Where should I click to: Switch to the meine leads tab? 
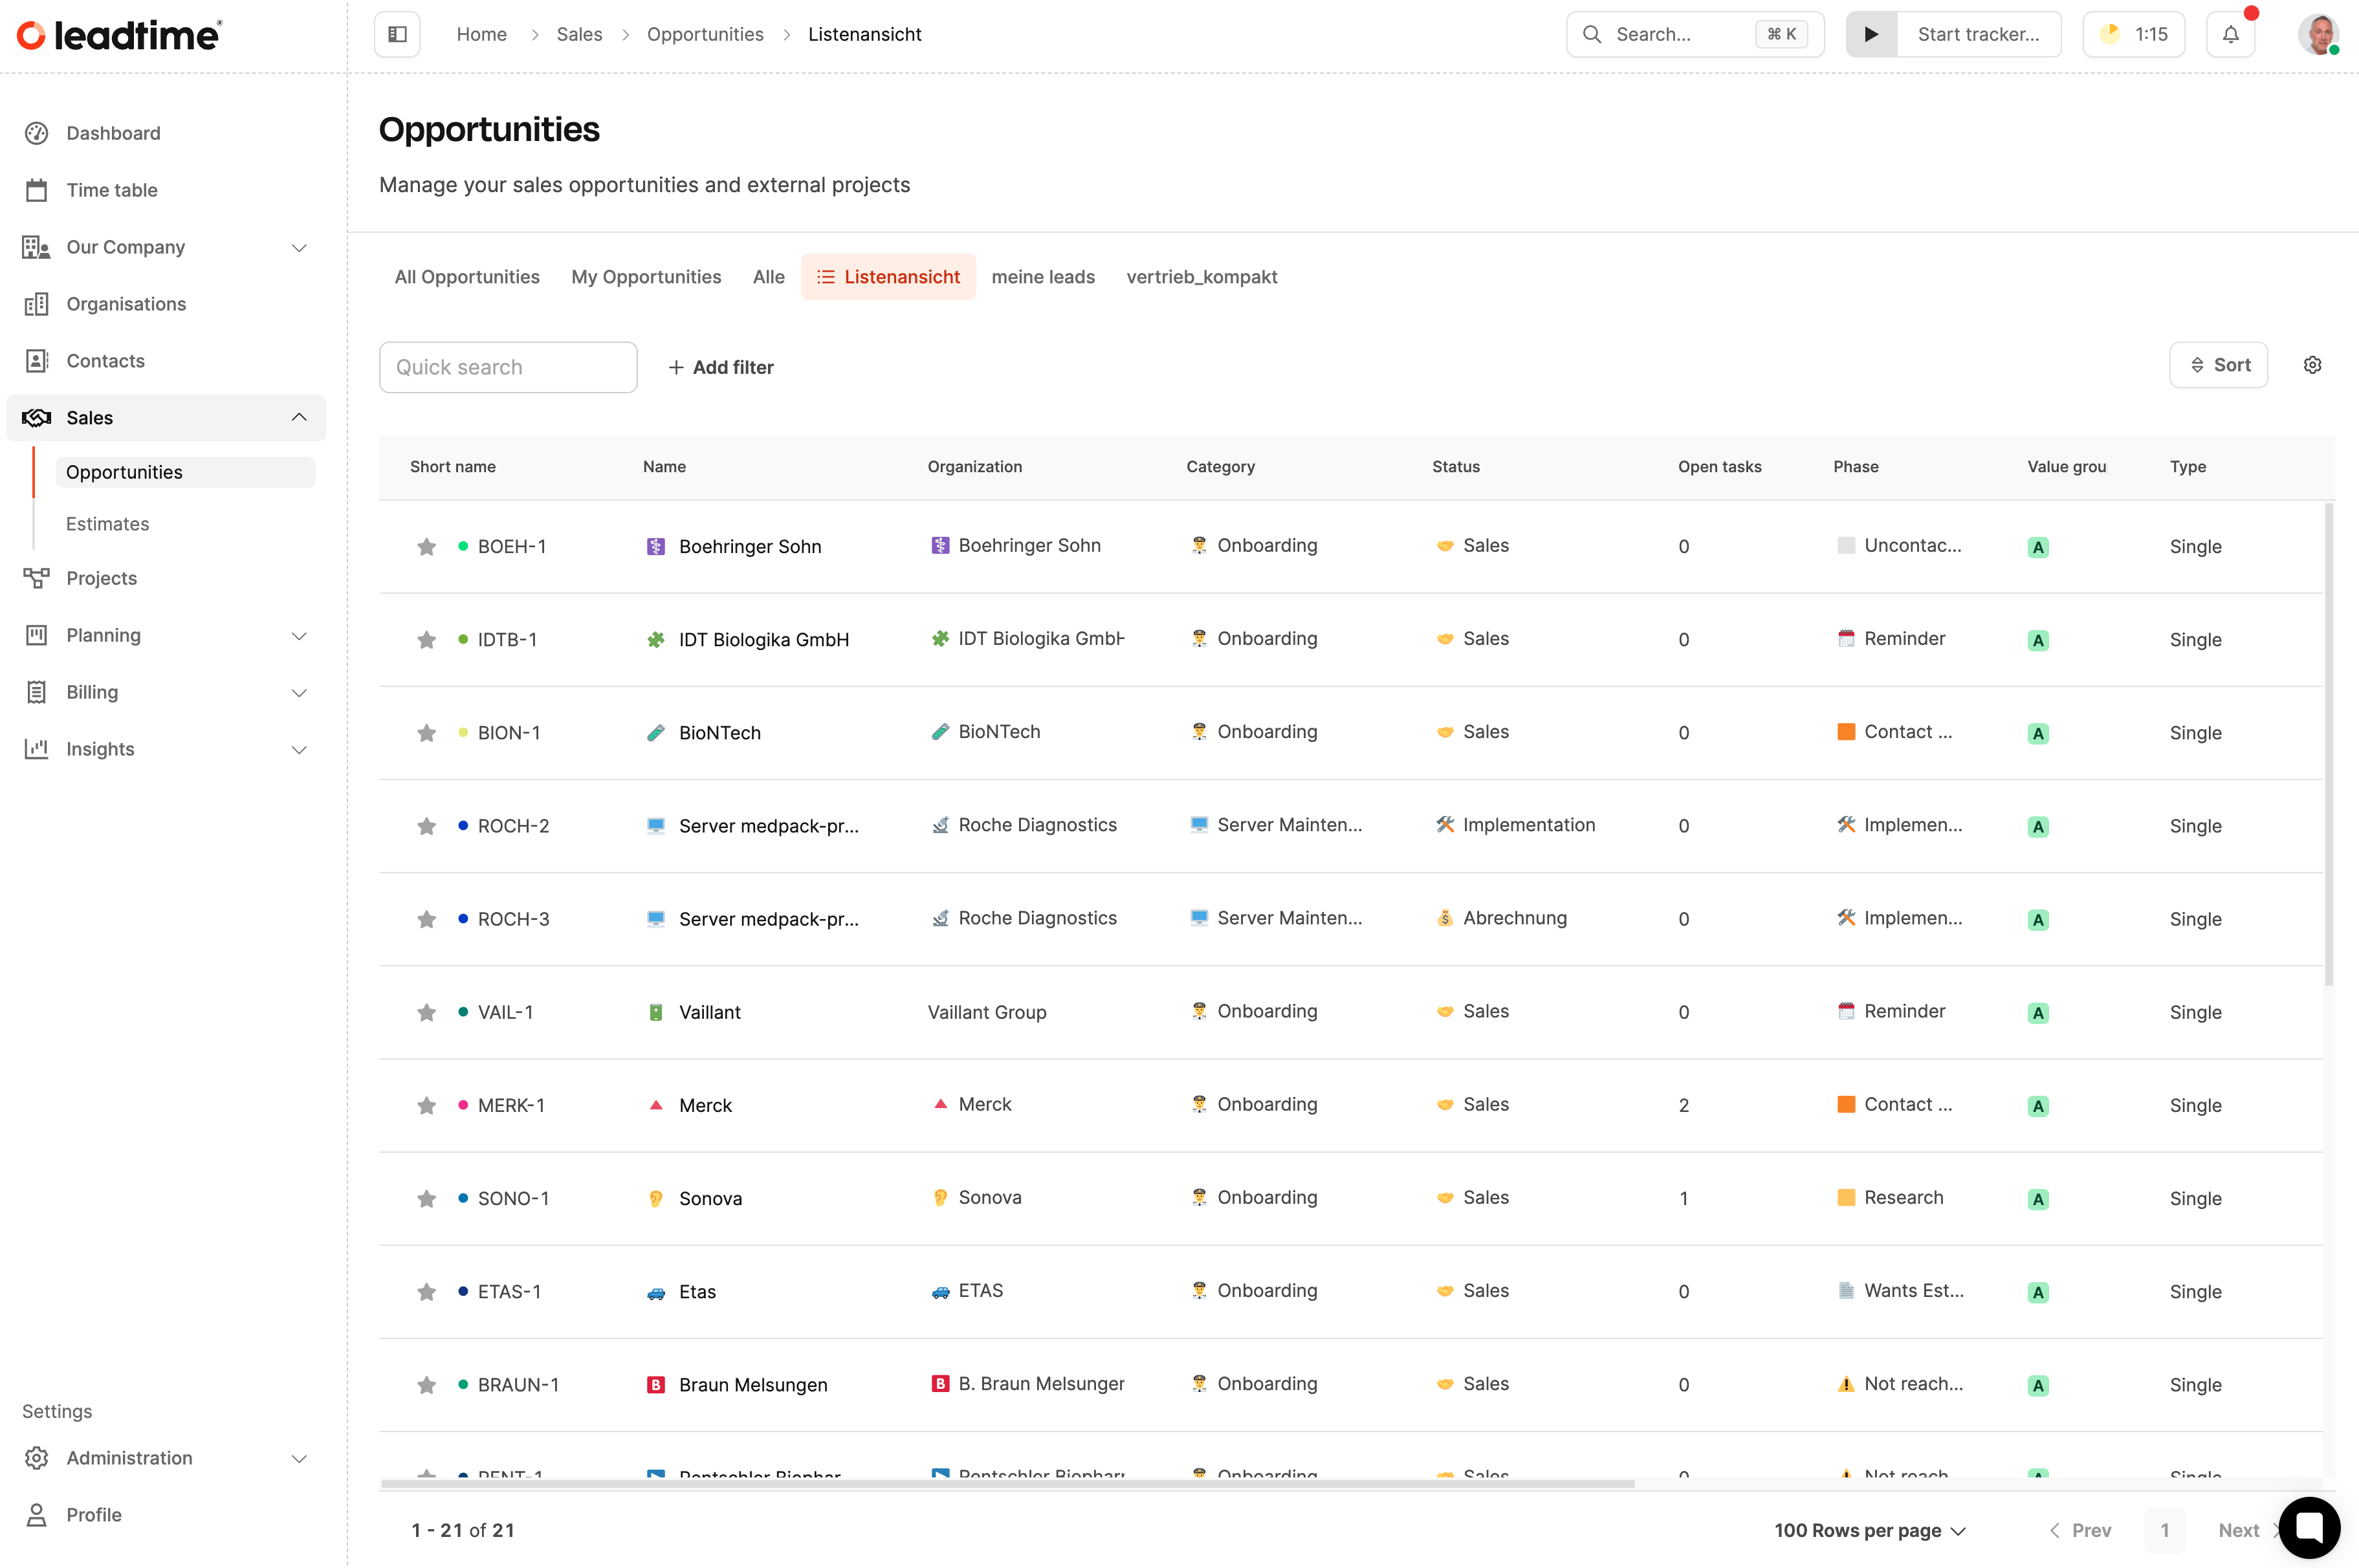(x=1042, y=277)
